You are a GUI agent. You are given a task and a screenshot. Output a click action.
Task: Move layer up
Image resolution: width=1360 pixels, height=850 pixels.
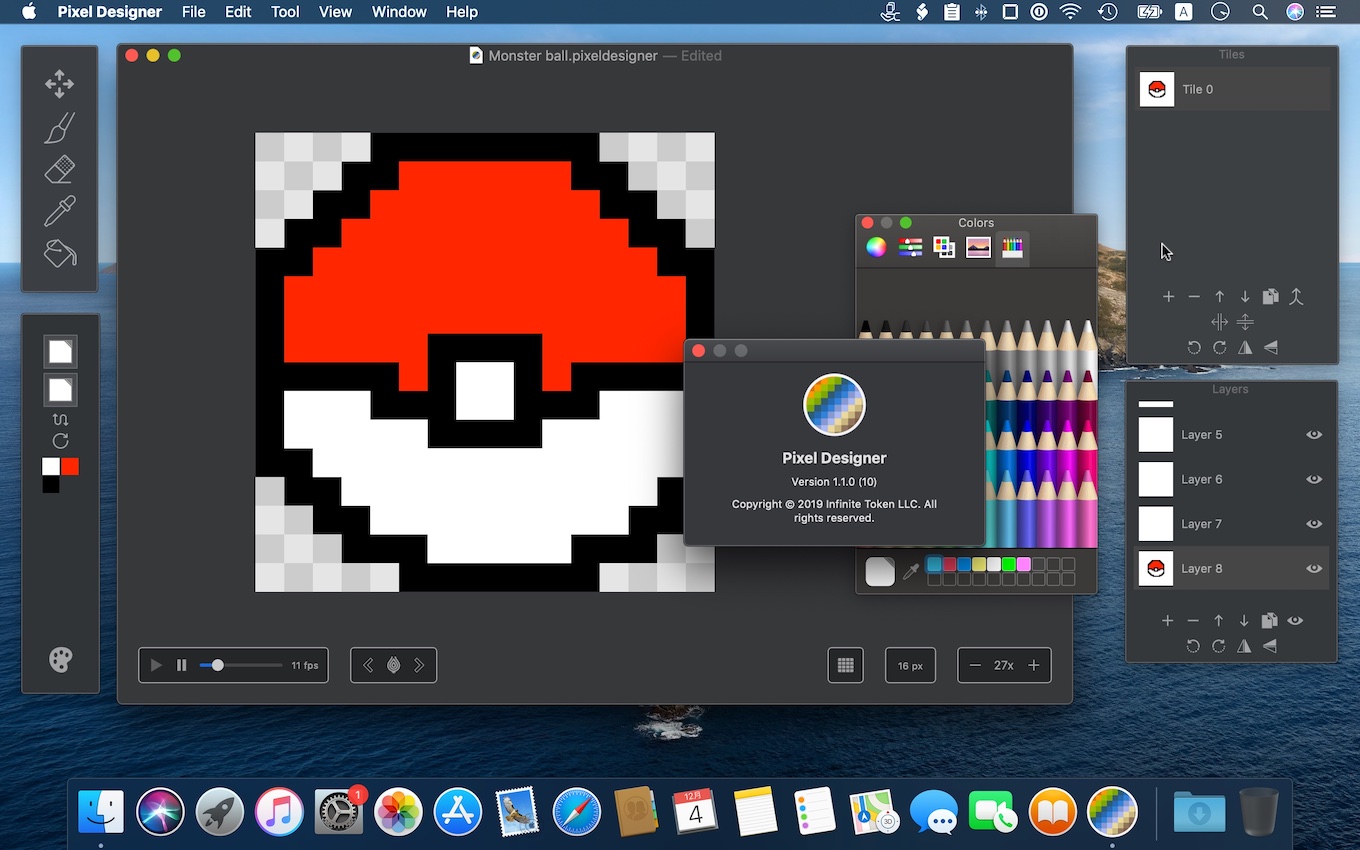pos(1219,621)
